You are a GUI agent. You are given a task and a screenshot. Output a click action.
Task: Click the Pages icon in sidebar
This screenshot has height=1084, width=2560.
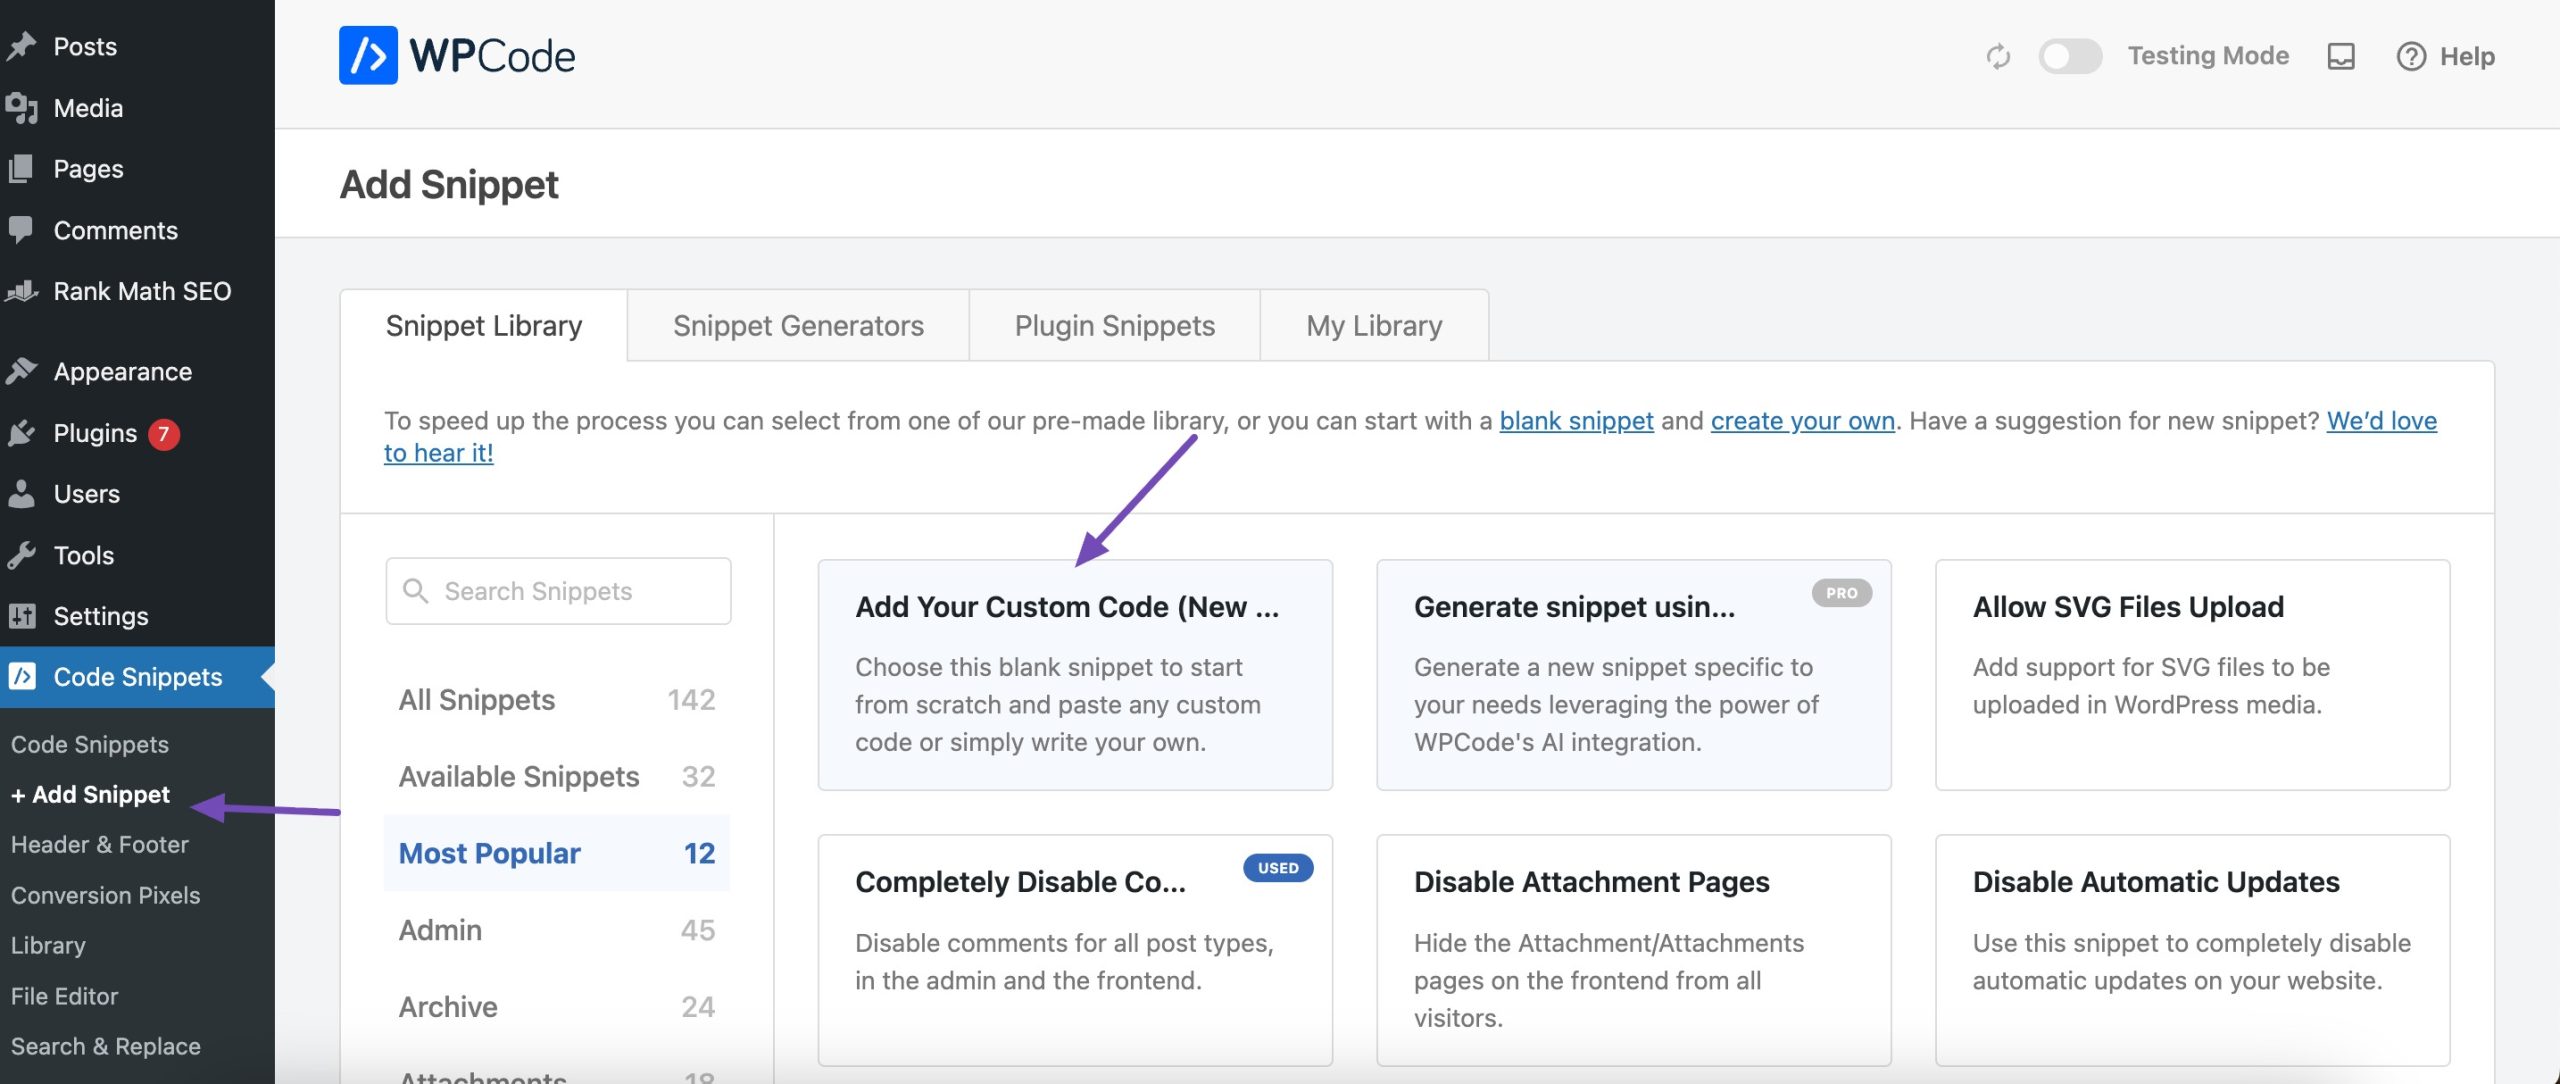pos(21,169)
